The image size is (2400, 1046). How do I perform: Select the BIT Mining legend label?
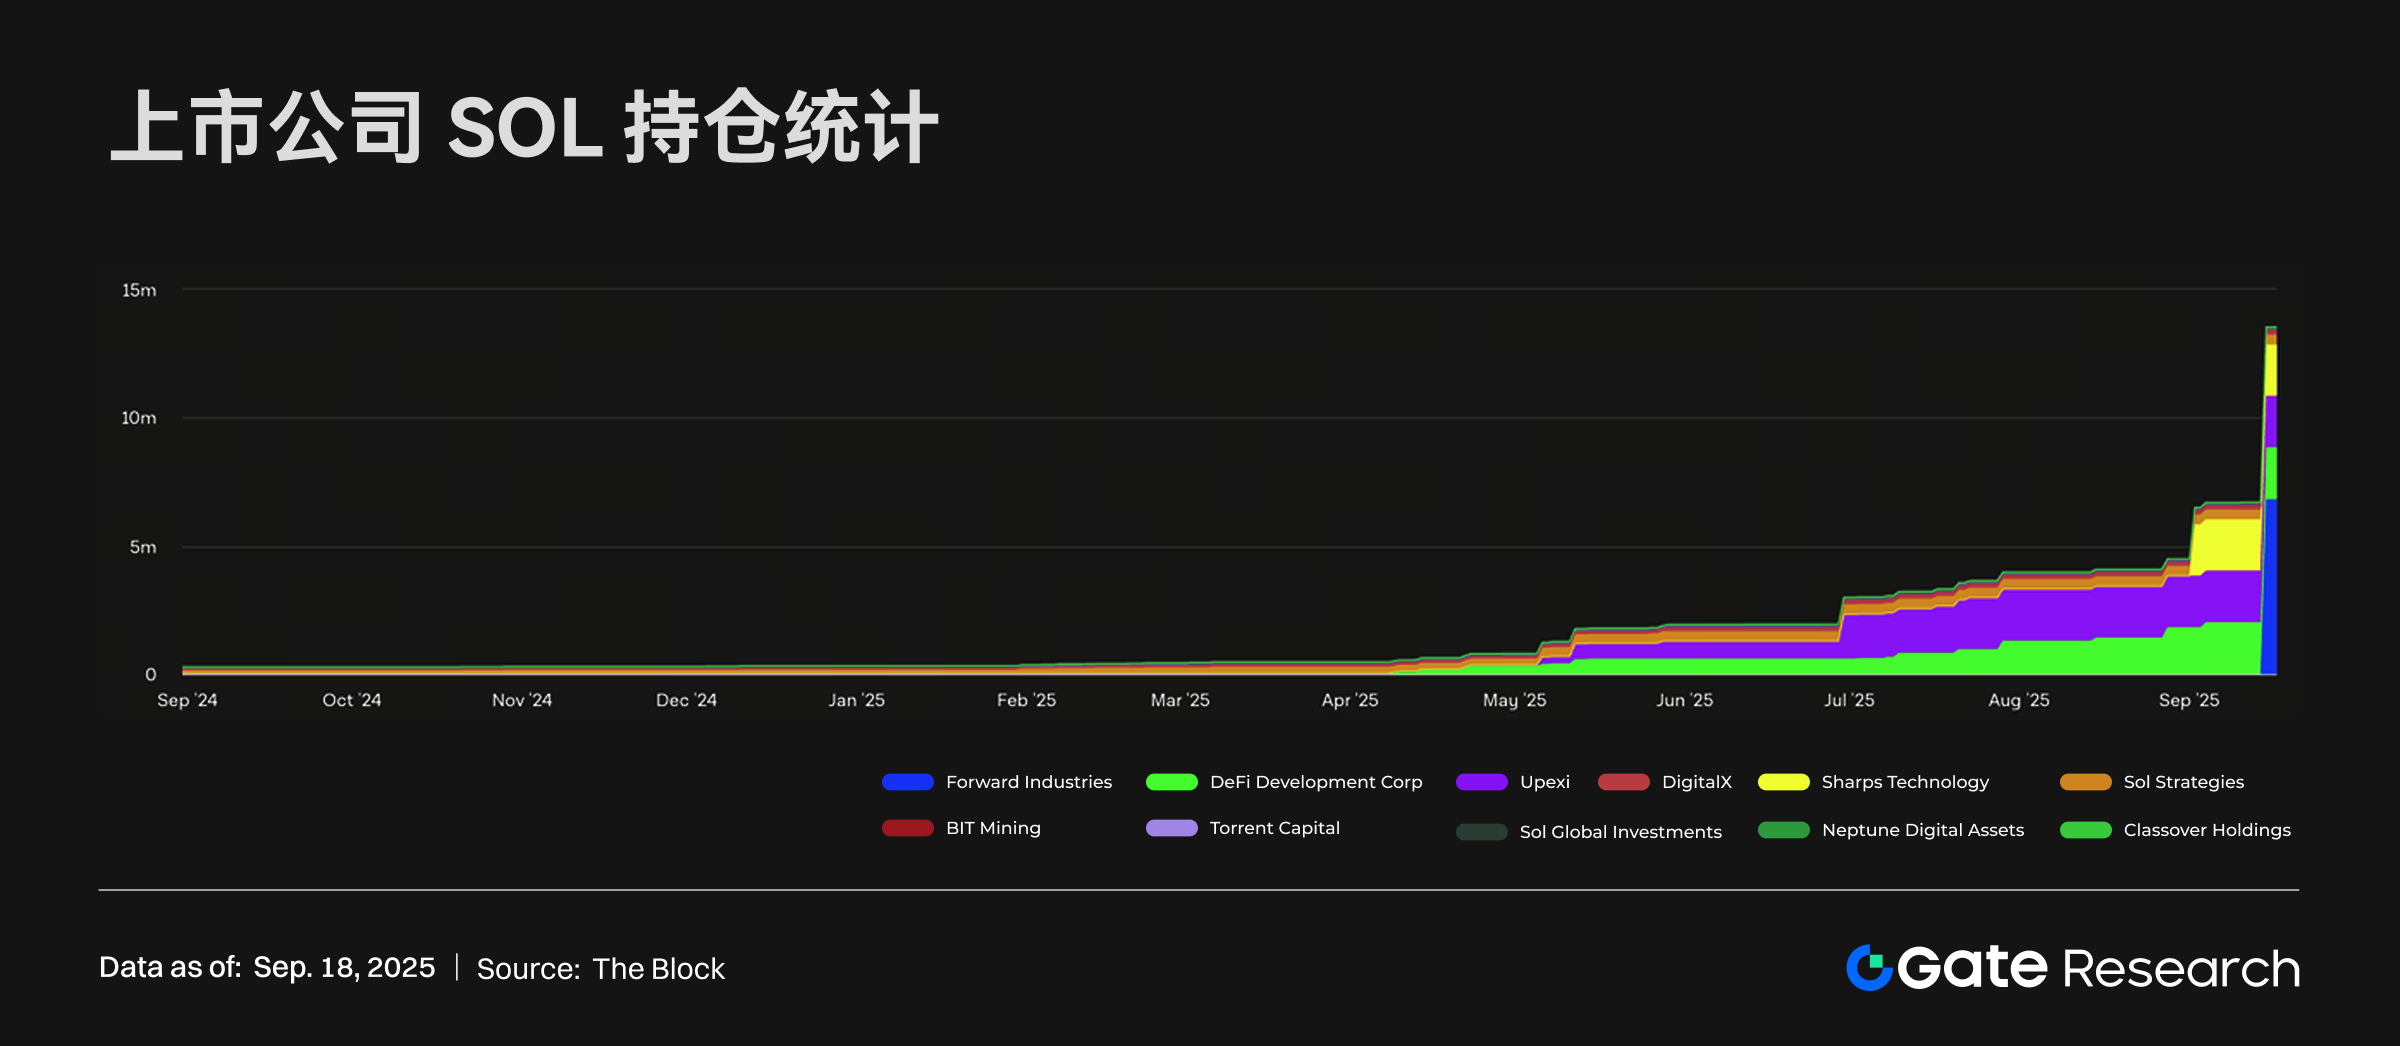(x=993, y=828)
